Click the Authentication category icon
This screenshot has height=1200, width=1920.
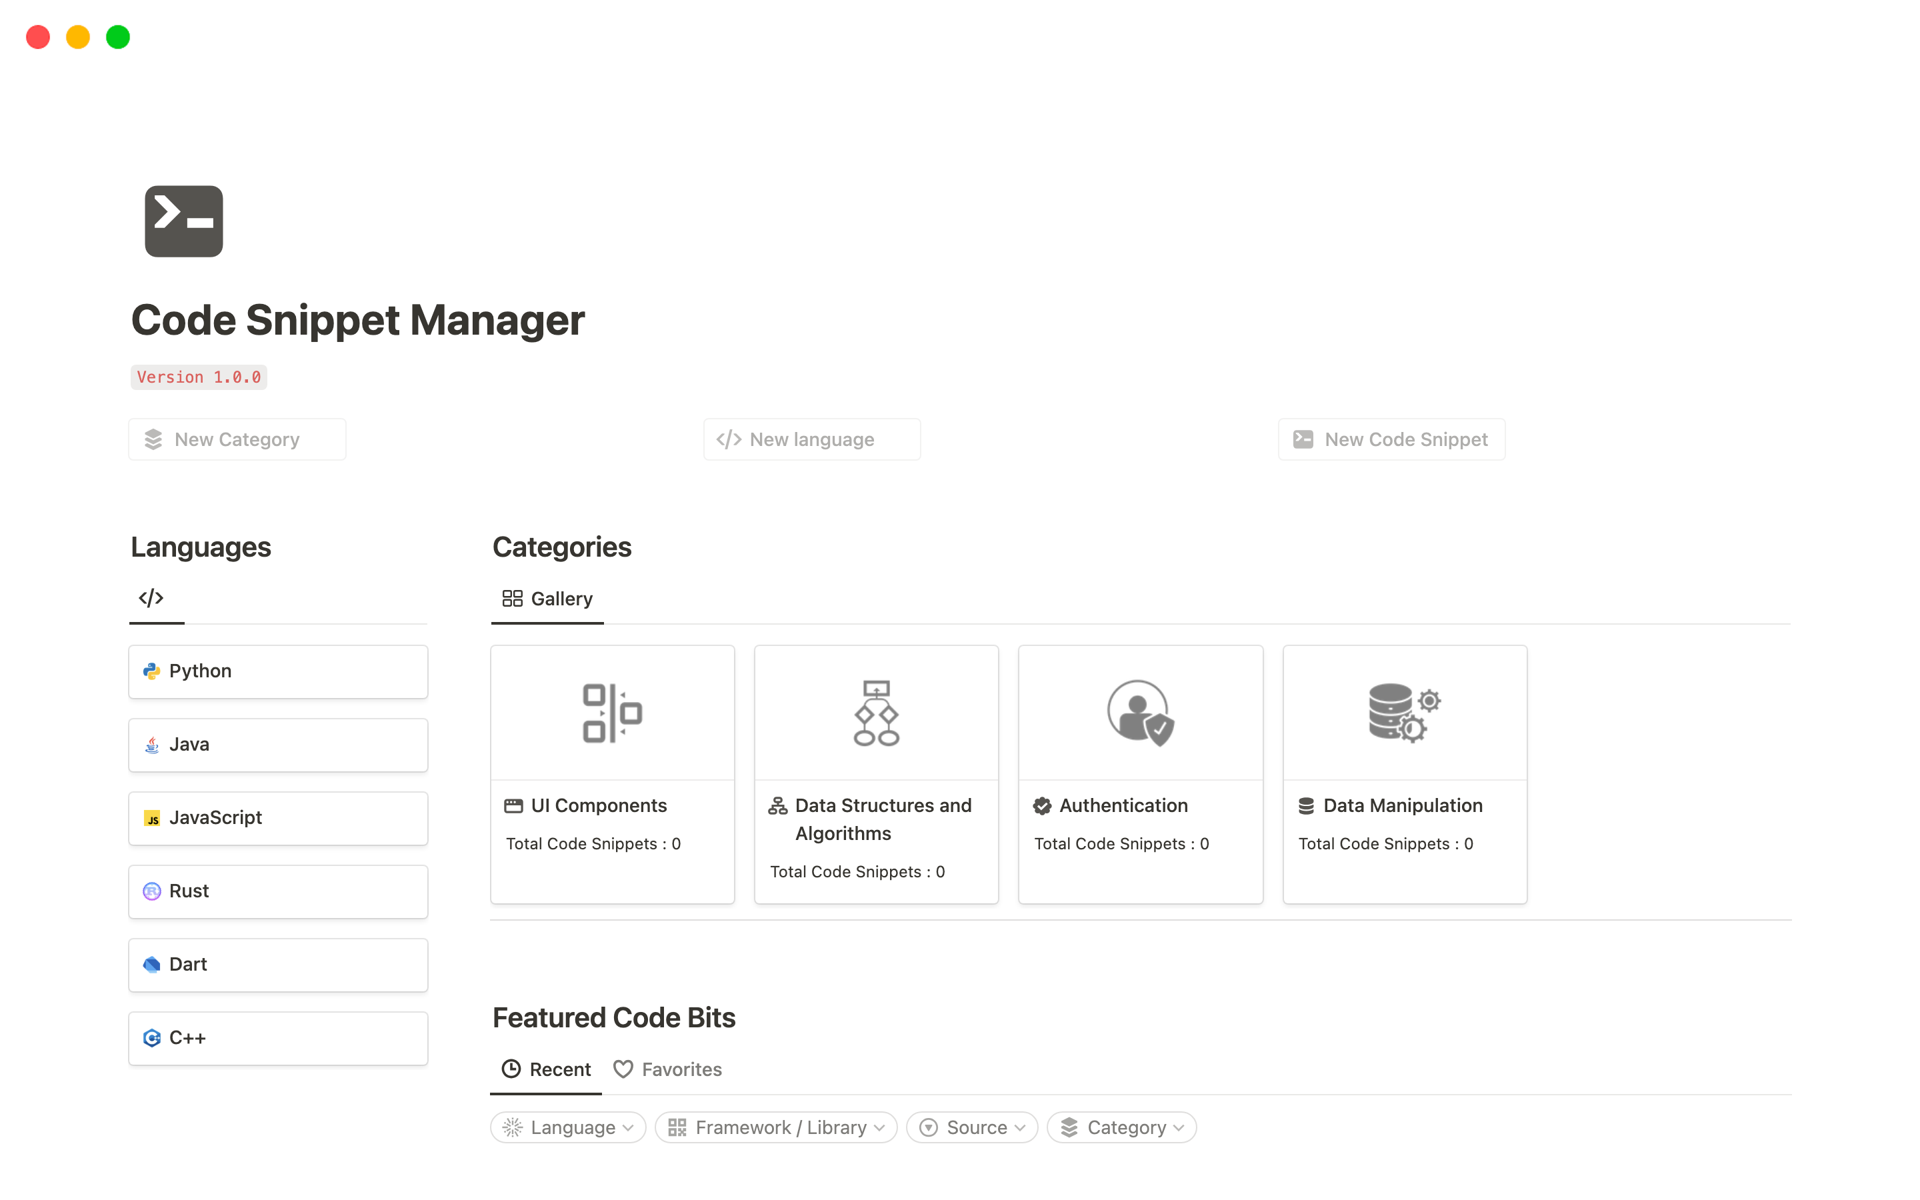(x=1139, y=712)
